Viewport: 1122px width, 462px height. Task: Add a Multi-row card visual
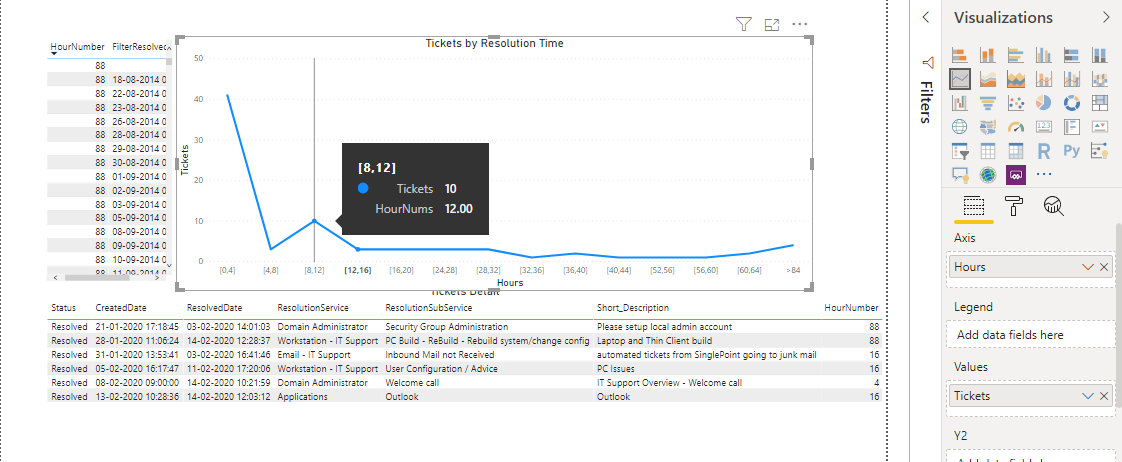tap(1071, 127)
